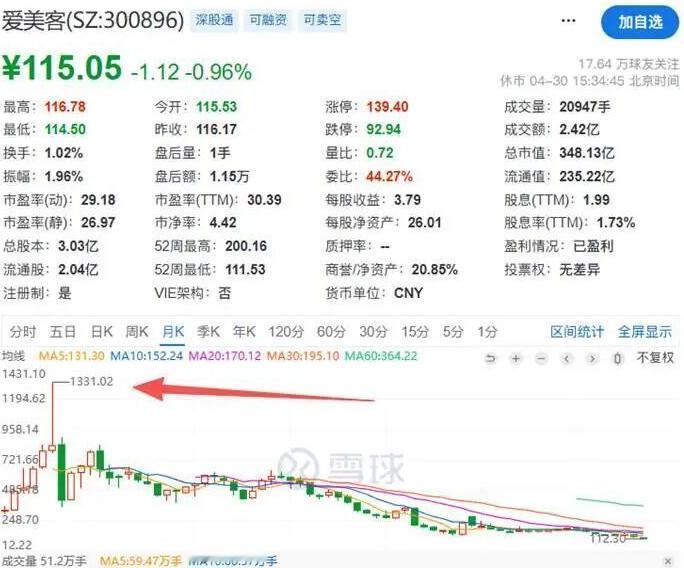Screen dimensions: 684x568
Task: Click the 涨停 value 139.40
Action: (387, 106)
